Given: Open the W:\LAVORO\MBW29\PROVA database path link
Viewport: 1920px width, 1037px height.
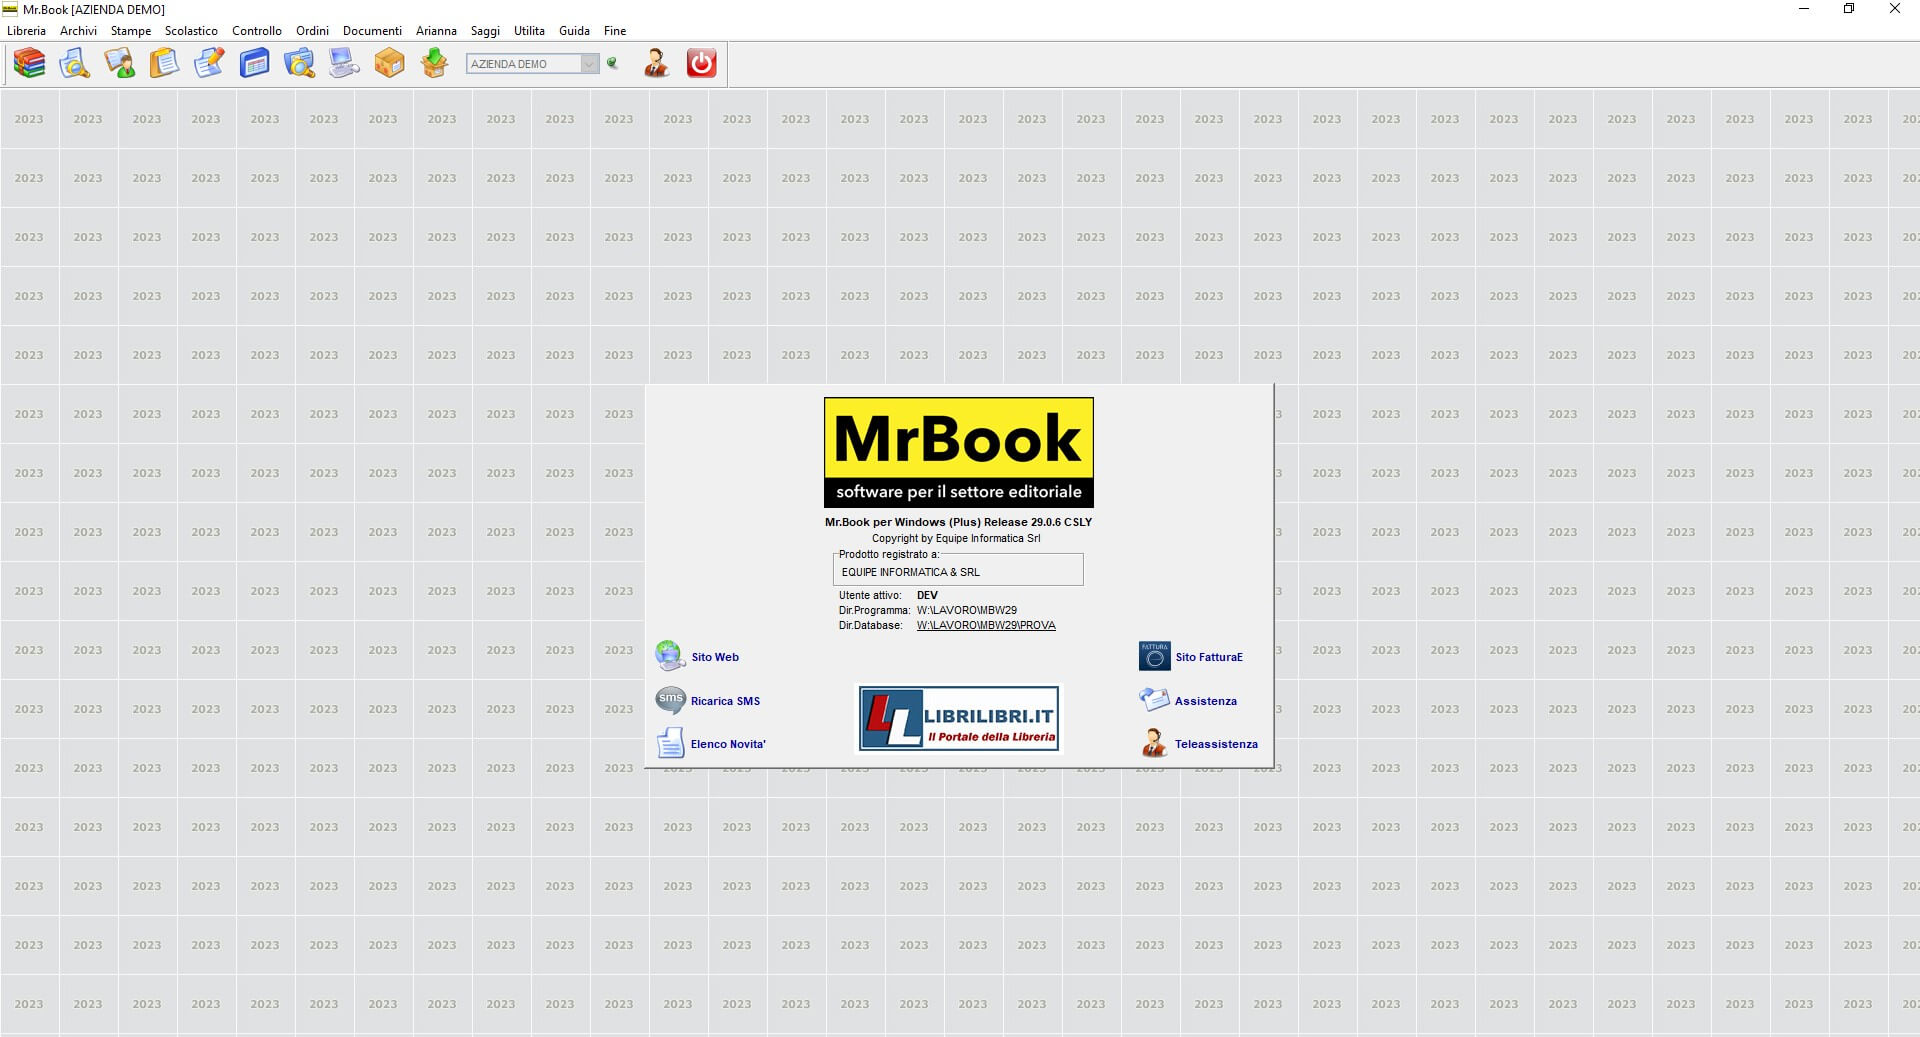Looking at the screenshot, I should 986,625.
